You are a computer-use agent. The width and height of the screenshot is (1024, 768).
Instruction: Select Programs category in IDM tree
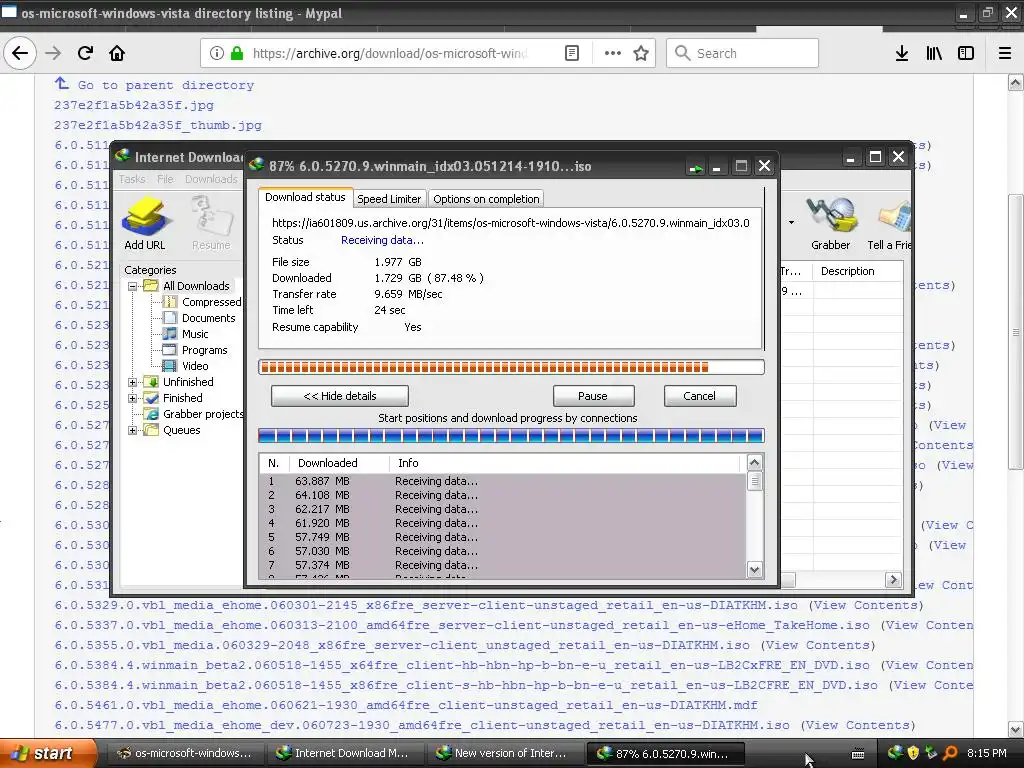pos(204,350)
